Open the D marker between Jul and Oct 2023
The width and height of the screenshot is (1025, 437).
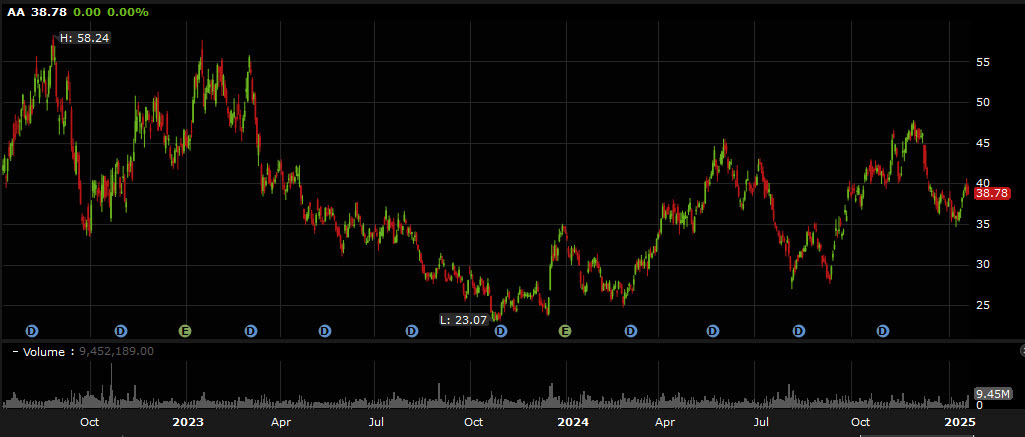(x=412, y=331)
